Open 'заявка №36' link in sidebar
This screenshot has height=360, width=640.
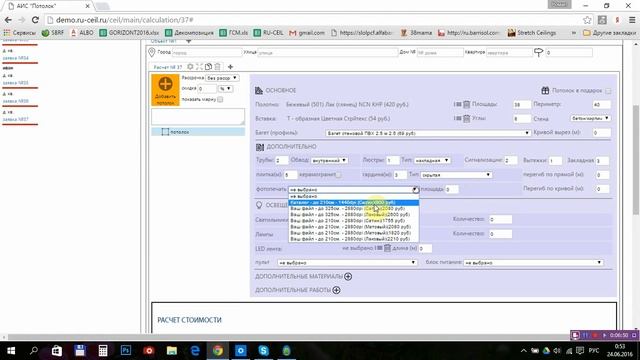pos(16,101)
